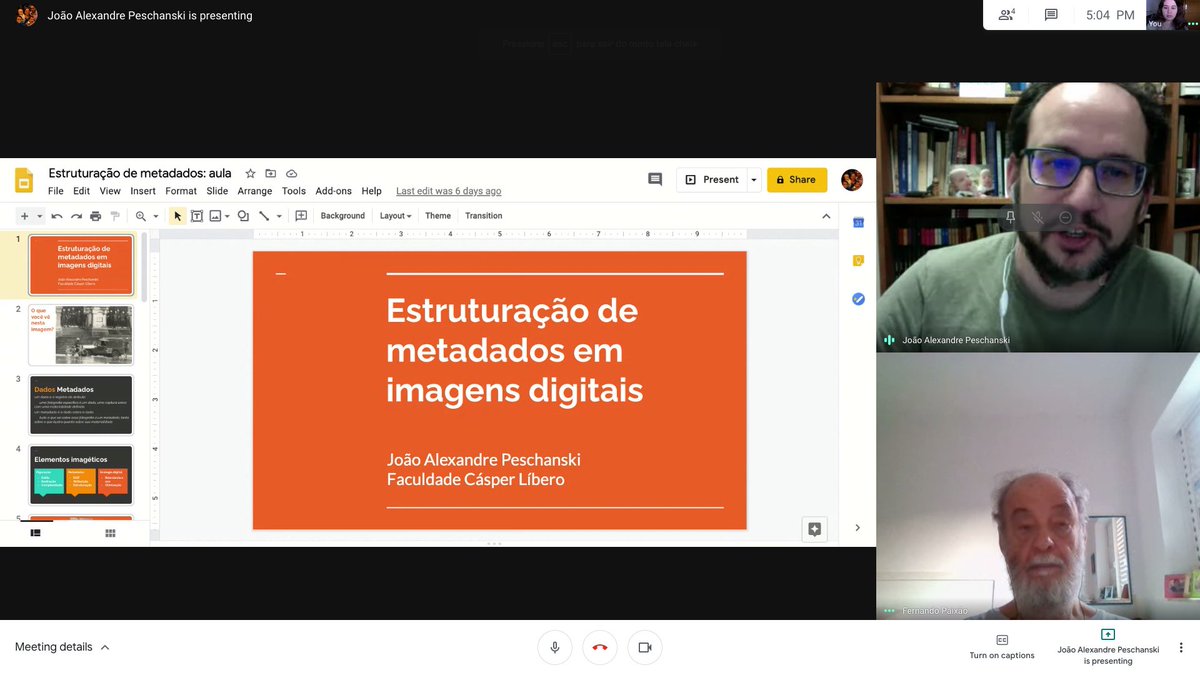
Task: Activate the paint format tool
Action: pos(114,216)
